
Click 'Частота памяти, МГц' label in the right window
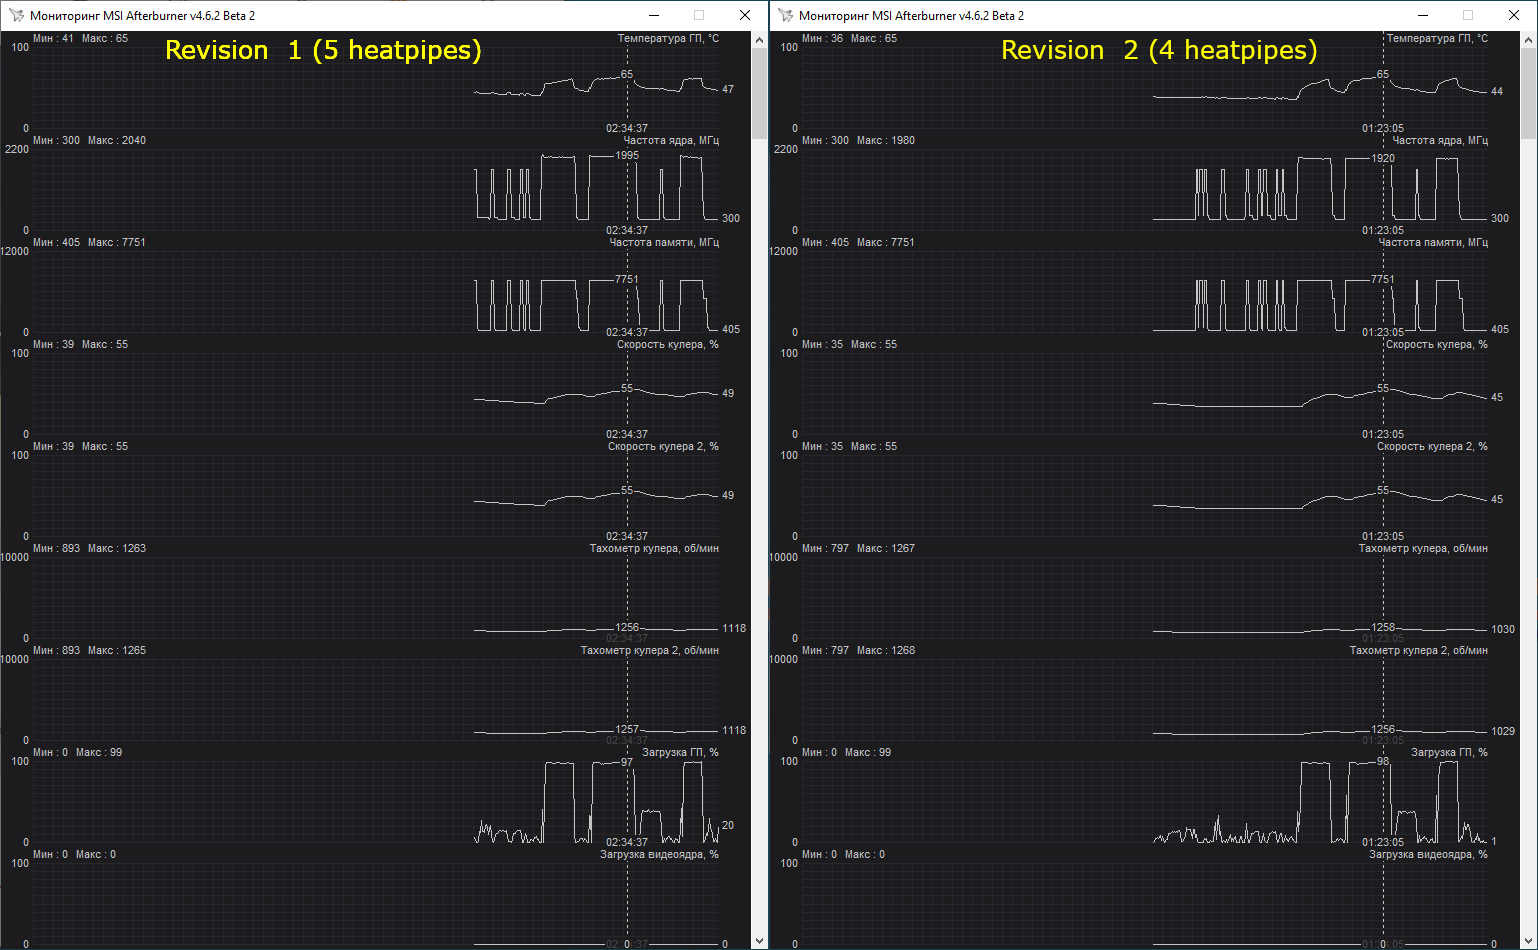(1433, 242)
